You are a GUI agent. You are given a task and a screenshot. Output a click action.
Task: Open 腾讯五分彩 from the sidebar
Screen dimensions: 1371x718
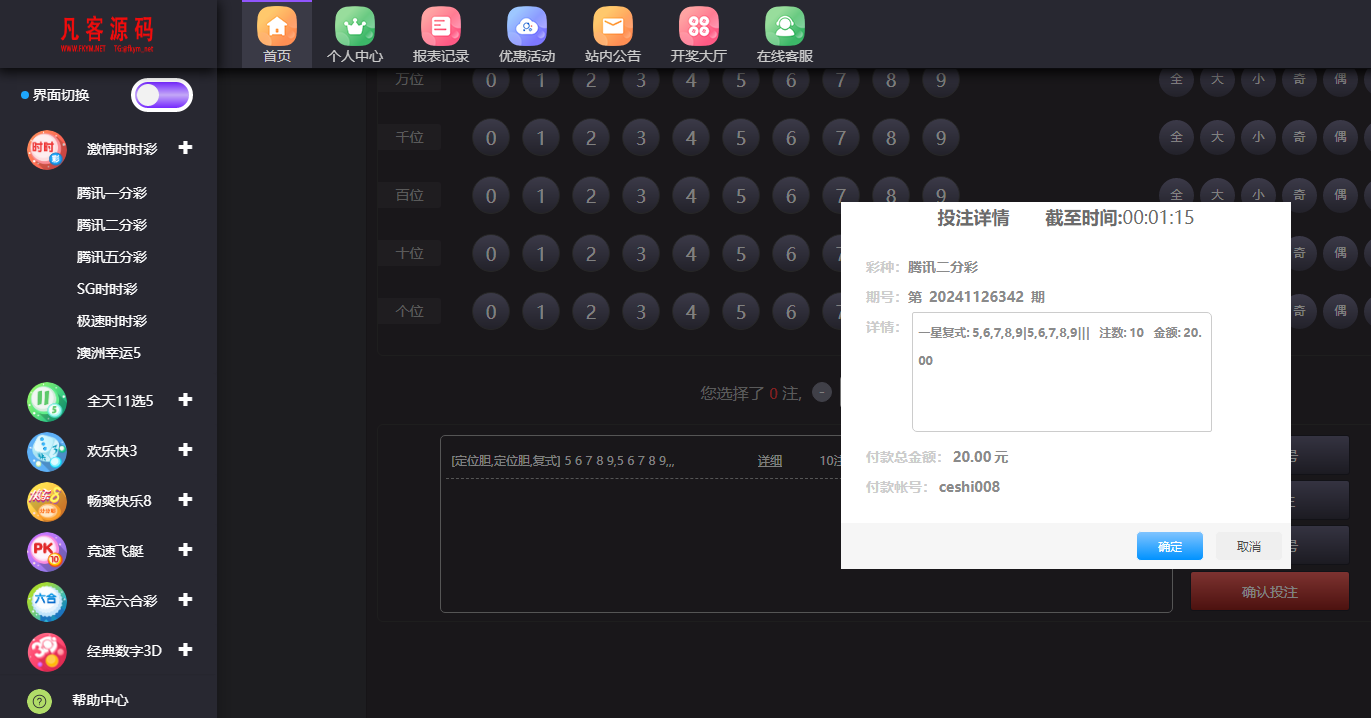click(113, 257)
